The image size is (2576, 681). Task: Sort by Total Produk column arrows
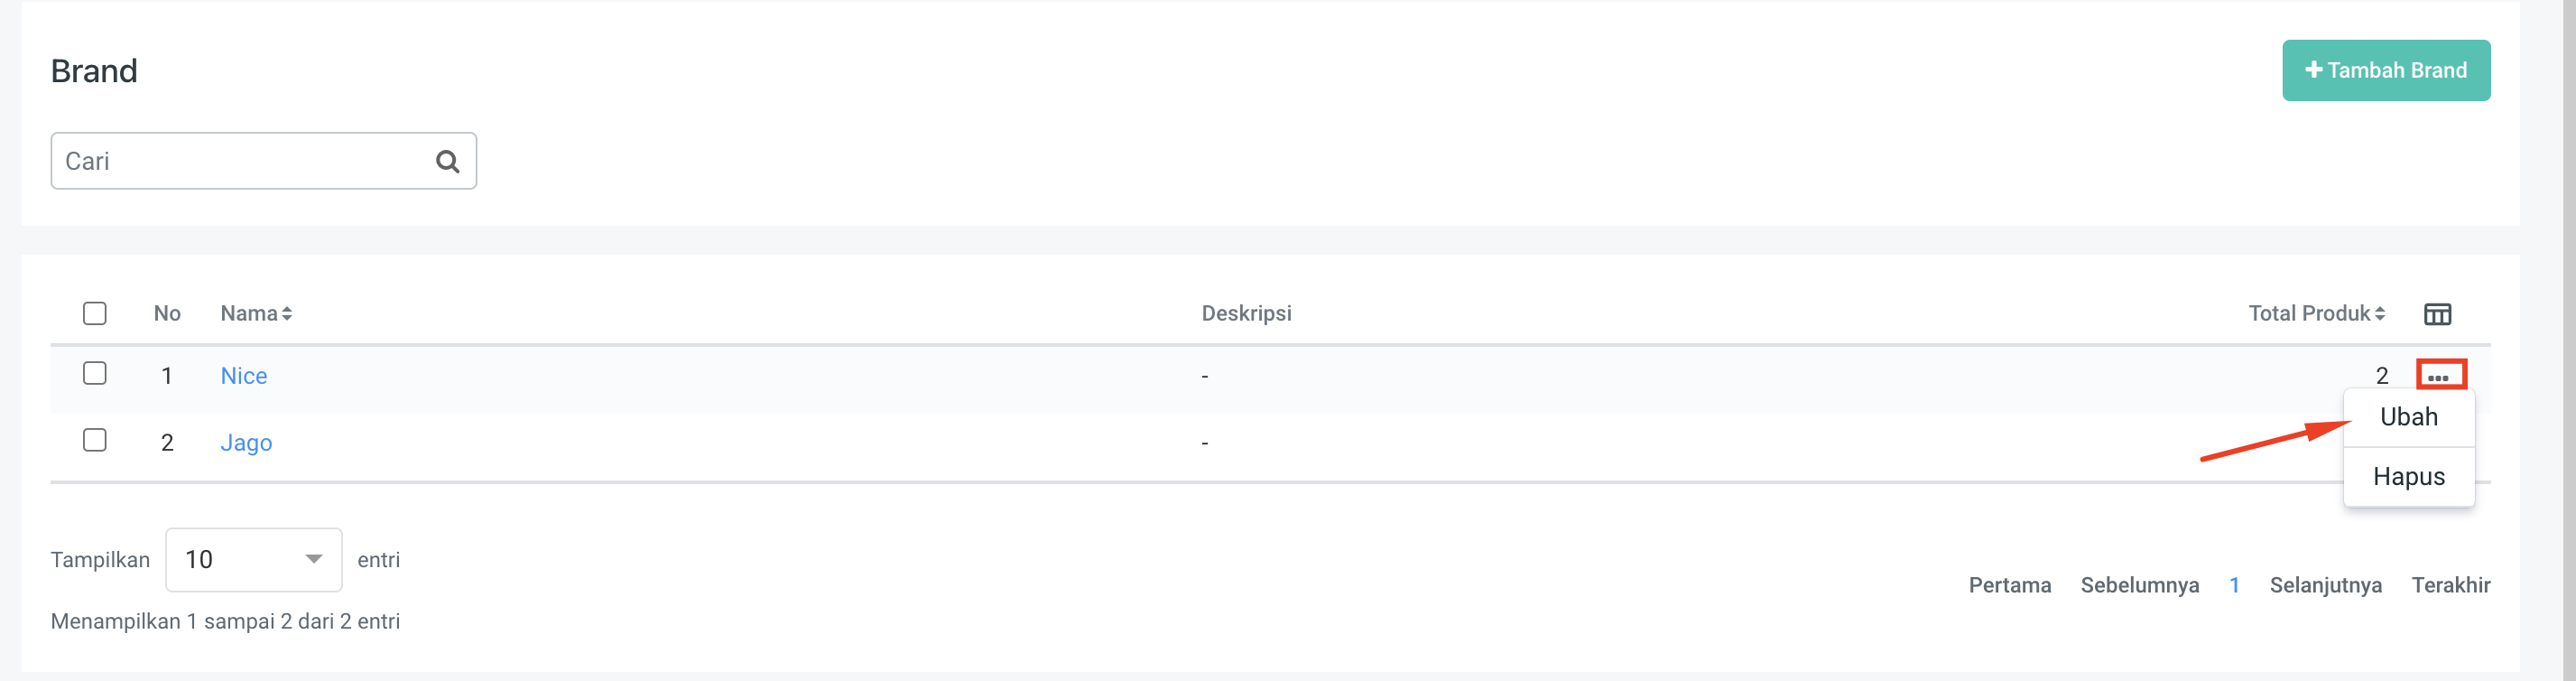(2380, 314)
